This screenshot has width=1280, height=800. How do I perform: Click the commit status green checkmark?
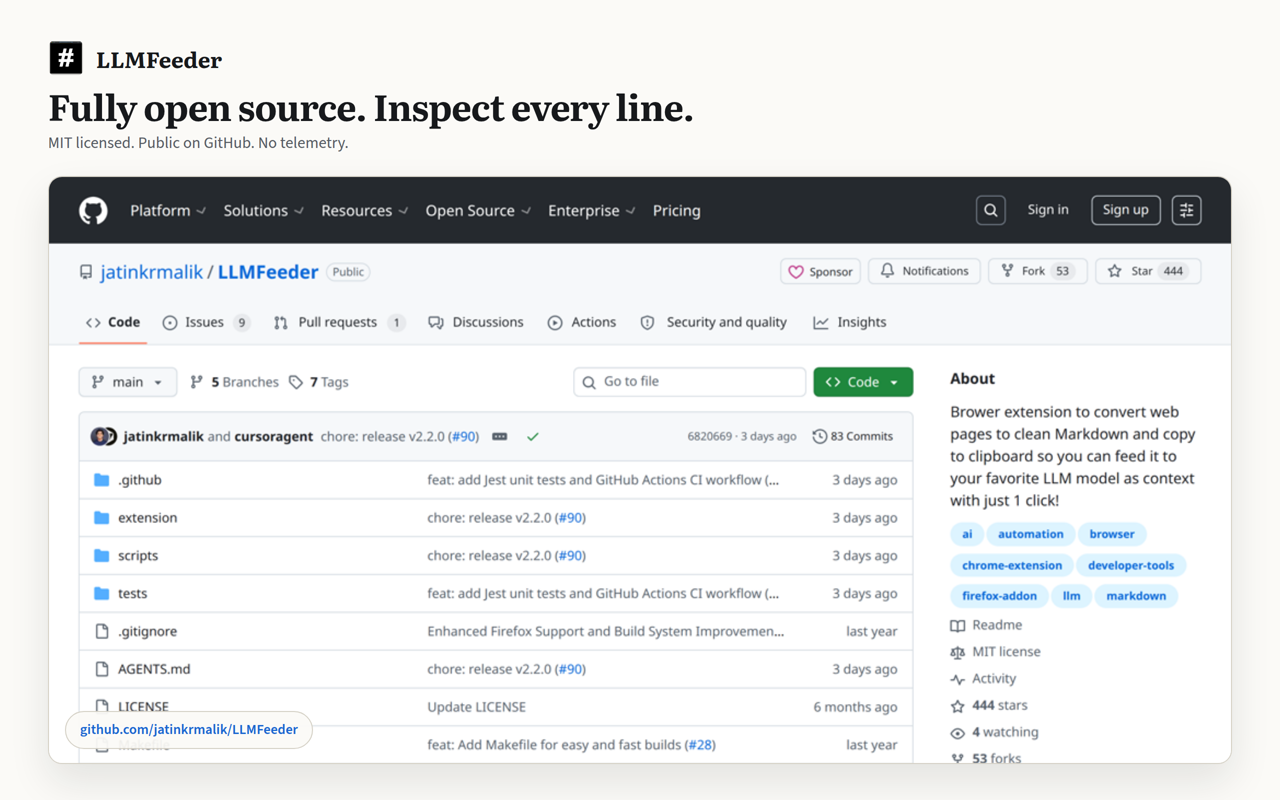(533, 437)
